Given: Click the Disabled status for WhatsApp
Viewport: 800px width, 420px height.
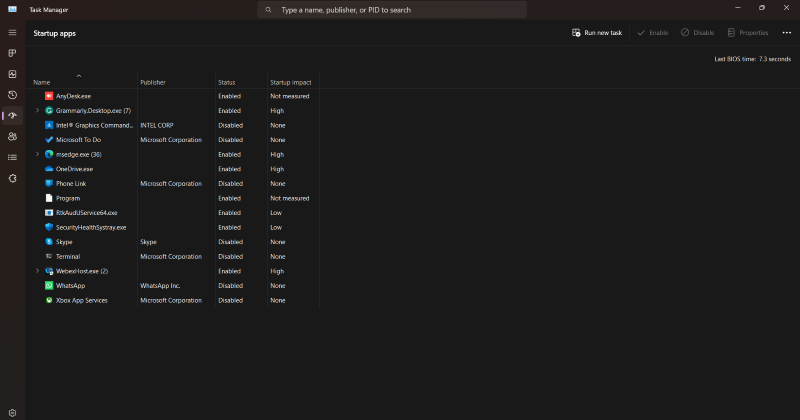Looking at the screenshot, I should tap(231, 286).
